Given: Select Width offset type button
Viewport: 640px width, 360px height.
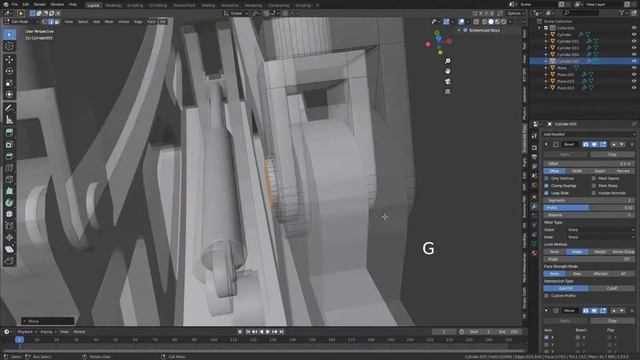Looking at the screenshot, I should pyautogui.click(x=577, y=171).
